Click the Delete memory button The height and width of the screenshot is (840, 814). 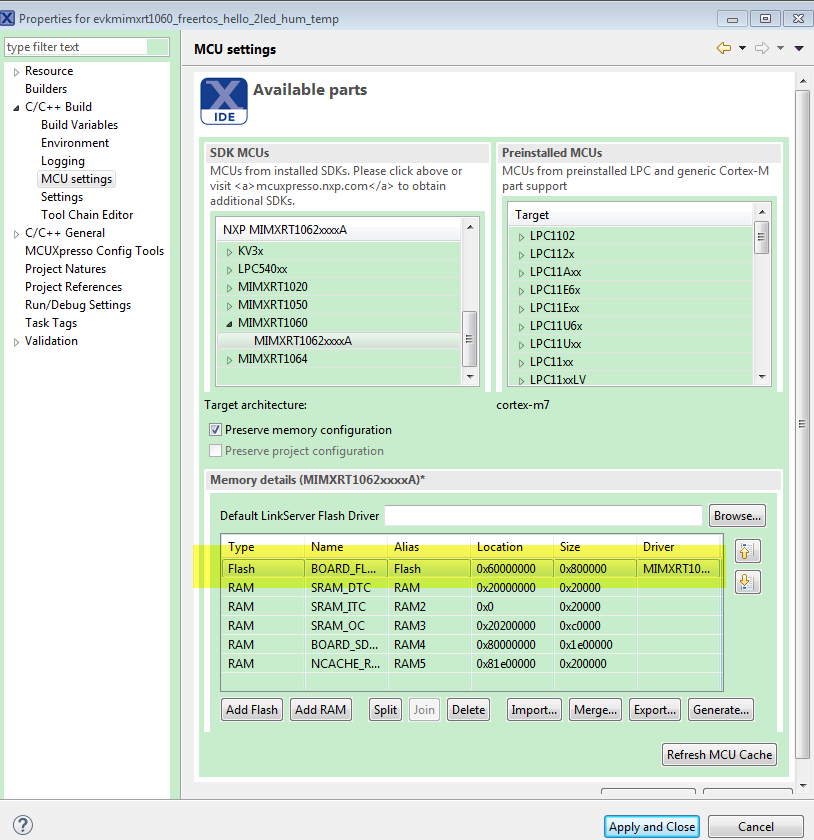pos(468,710)
